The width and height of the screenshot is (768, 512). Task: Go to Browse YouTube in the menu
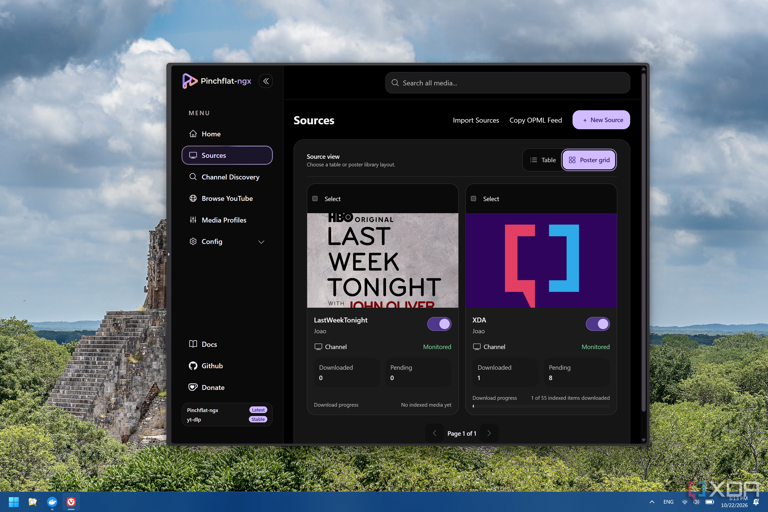(x=227, y=198)
